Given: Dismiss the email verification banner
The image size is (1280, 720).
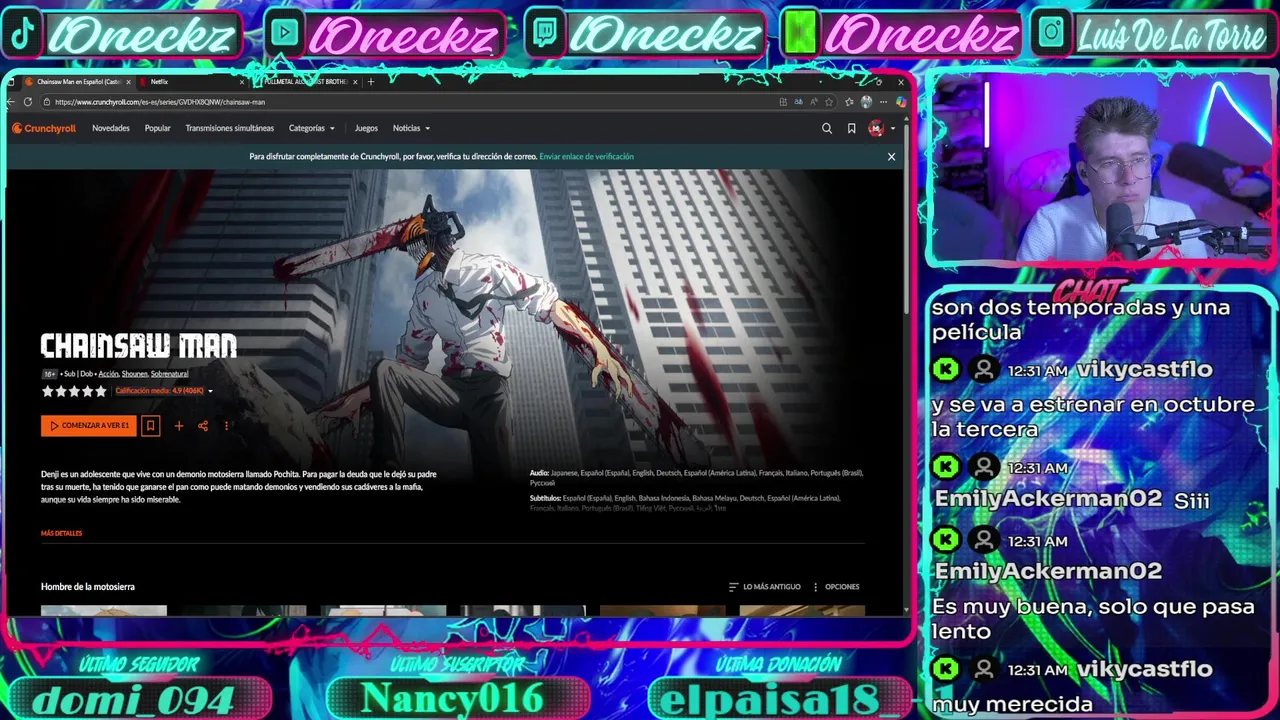Looking at the screenshot, I should click(891, 156).
